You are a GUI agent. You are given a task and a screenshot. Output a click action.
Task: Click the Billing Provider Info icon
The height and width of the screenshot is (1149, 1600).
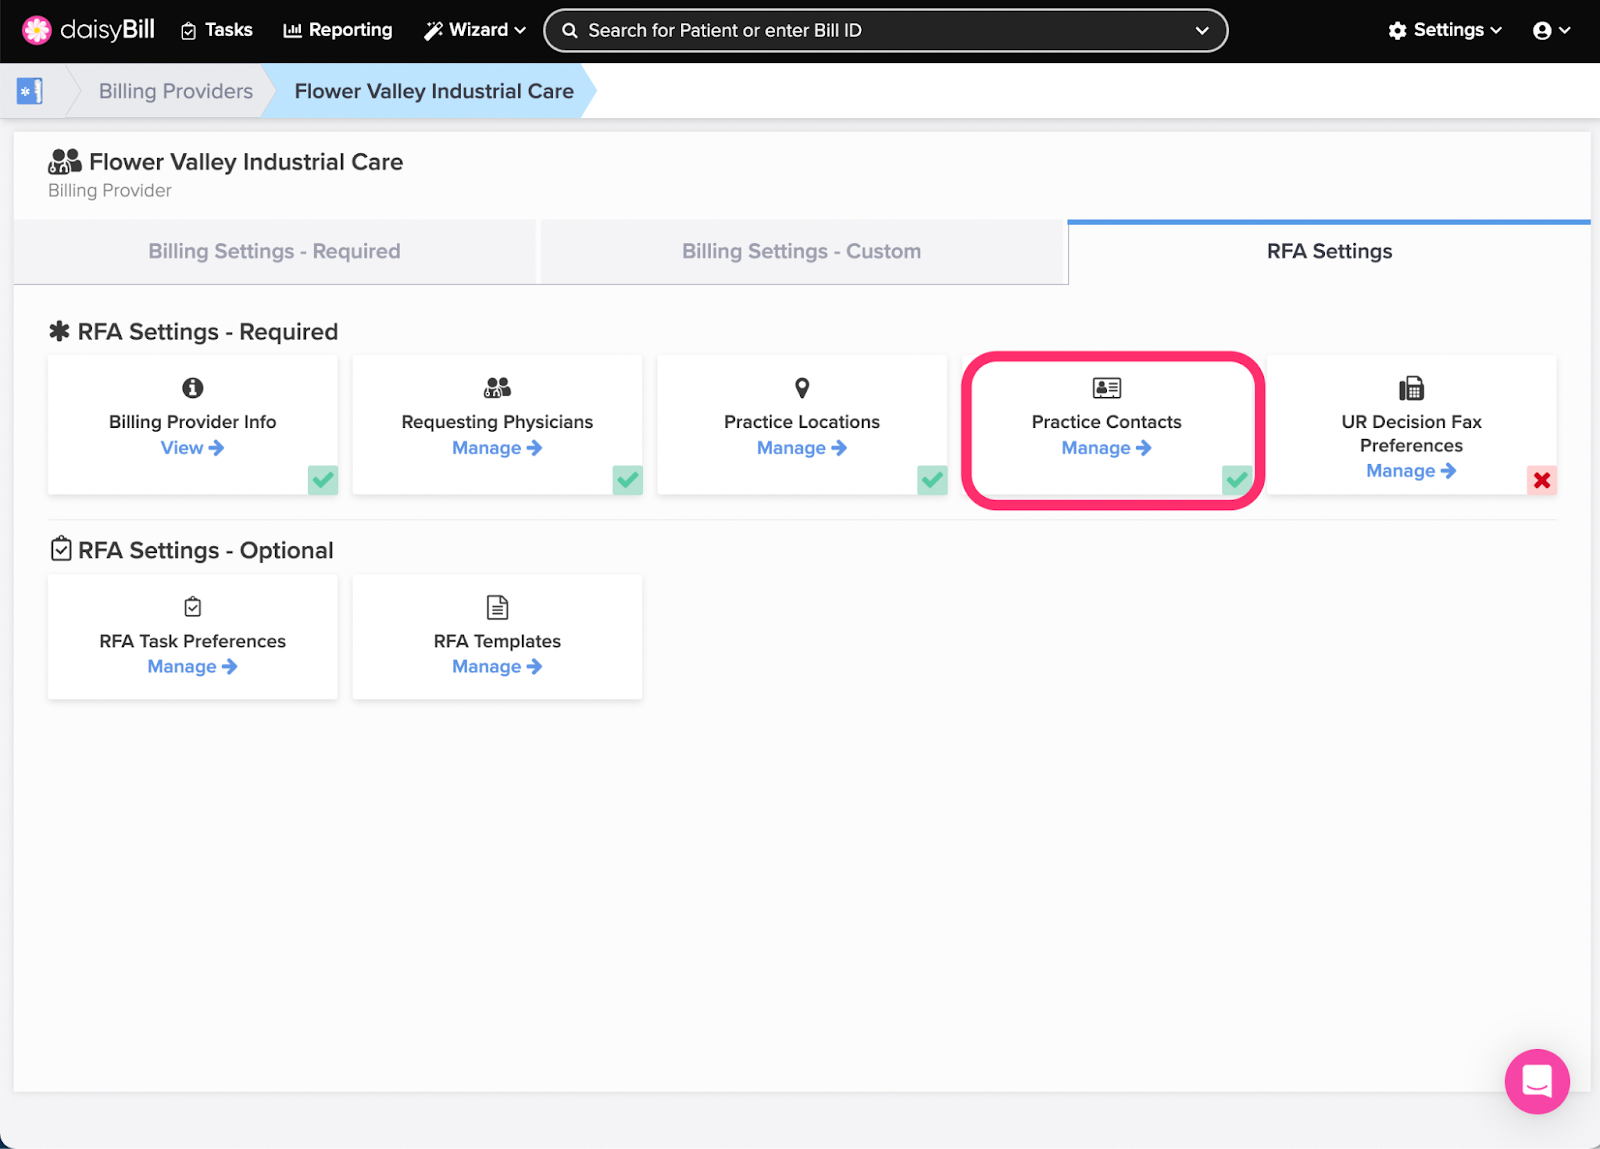193,388
